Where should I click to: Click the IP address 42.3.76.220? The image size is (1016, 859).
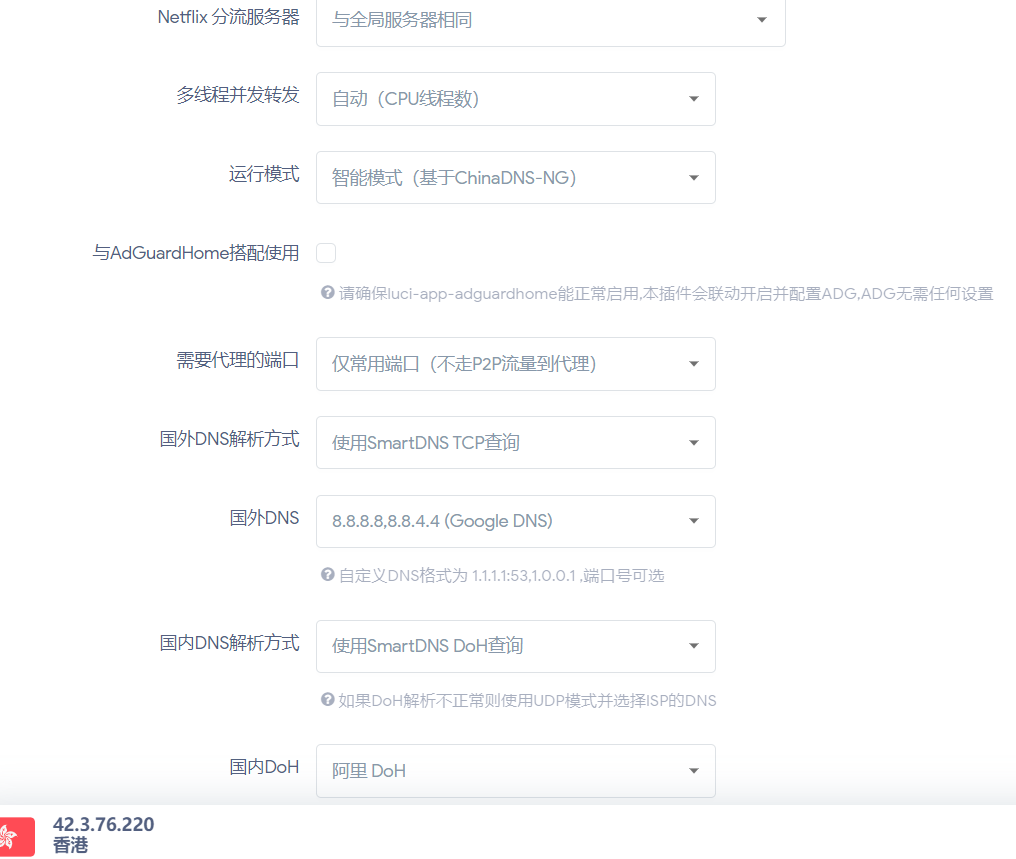click(104, 824)
